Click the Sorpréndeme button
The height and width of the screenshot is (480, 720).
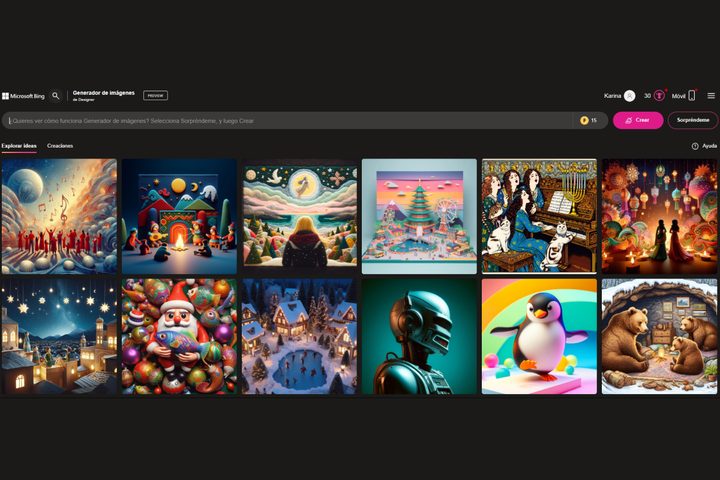point(693,120)
